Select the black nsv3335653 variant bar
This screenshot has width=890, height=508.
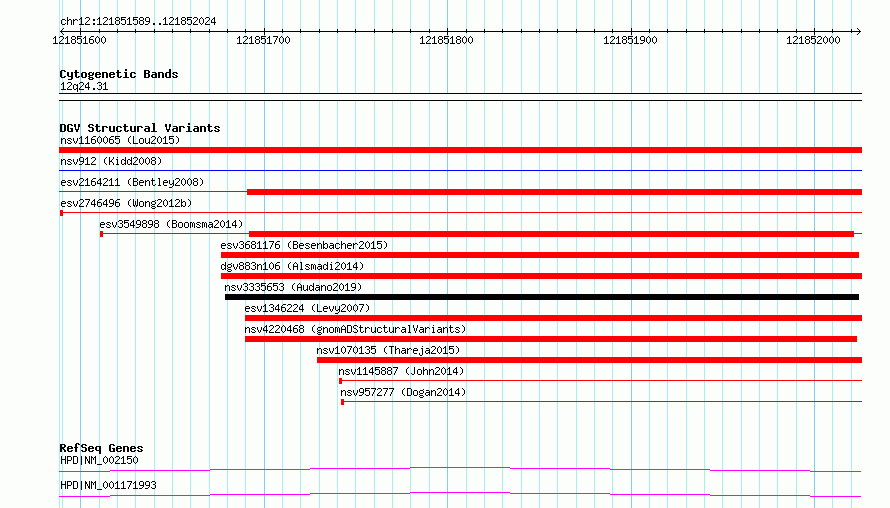(x=541, y=297)
